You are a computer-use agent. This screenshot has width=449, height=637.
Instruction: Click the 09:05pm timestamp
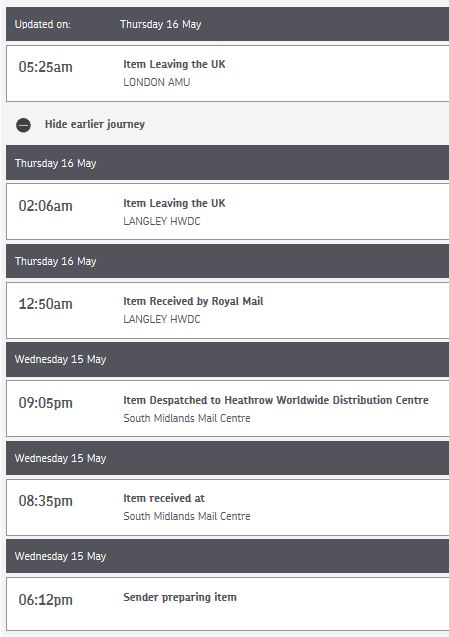(x=46, y=403)
